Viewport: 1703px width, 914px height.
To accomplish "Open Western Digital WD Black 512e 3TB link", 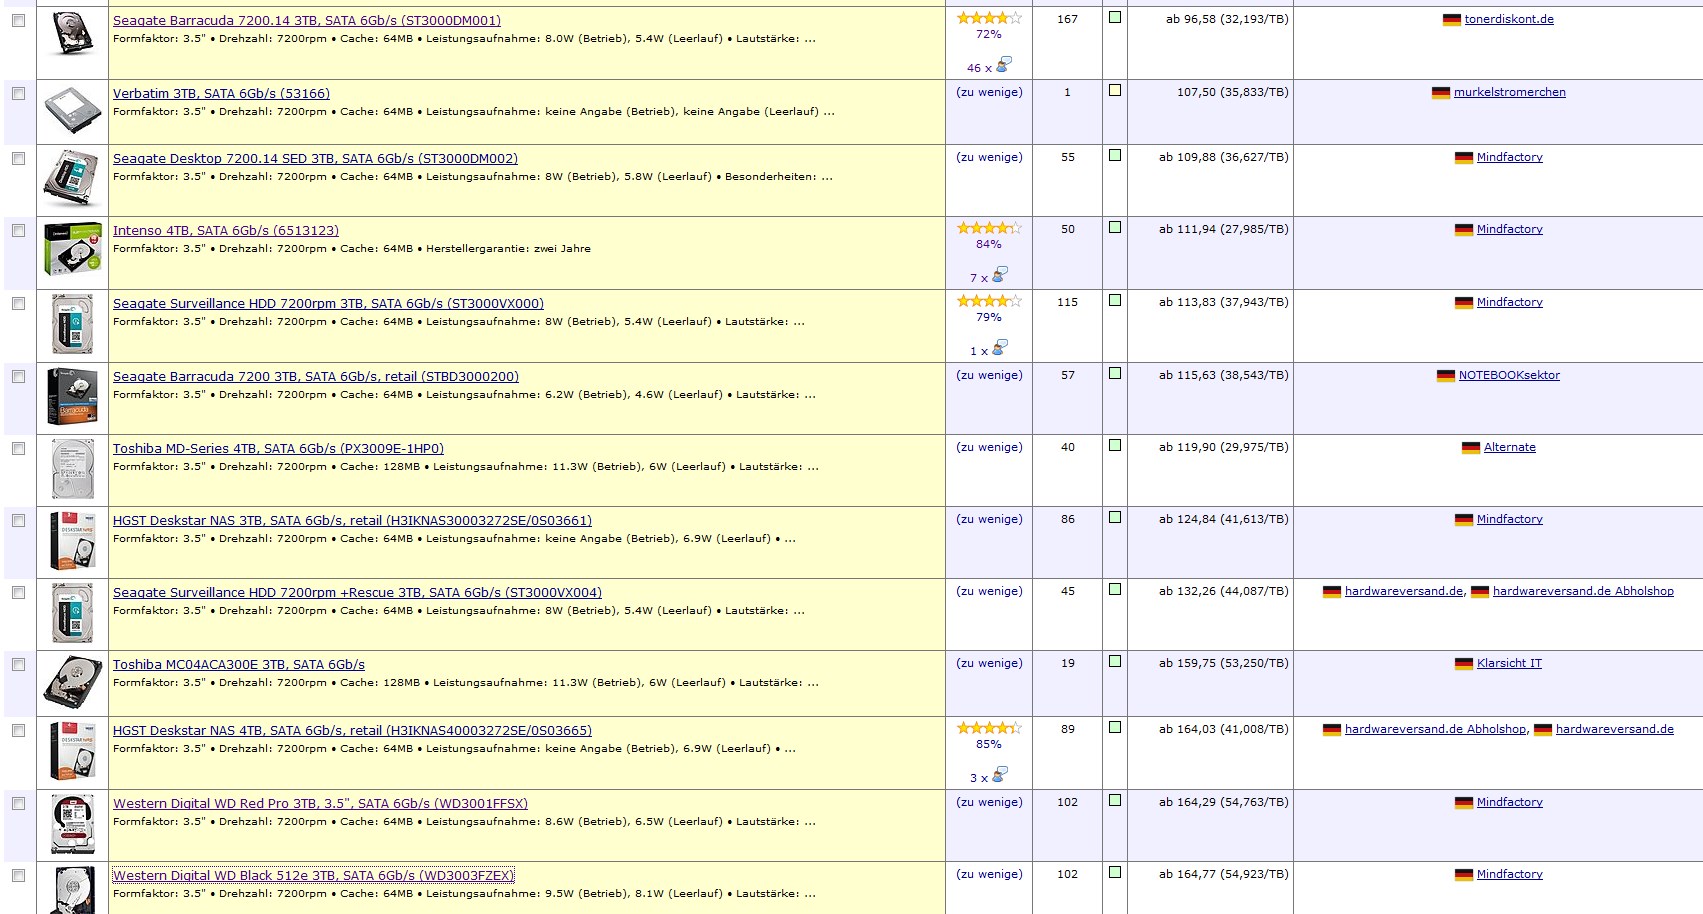I will tap(313, 876).
